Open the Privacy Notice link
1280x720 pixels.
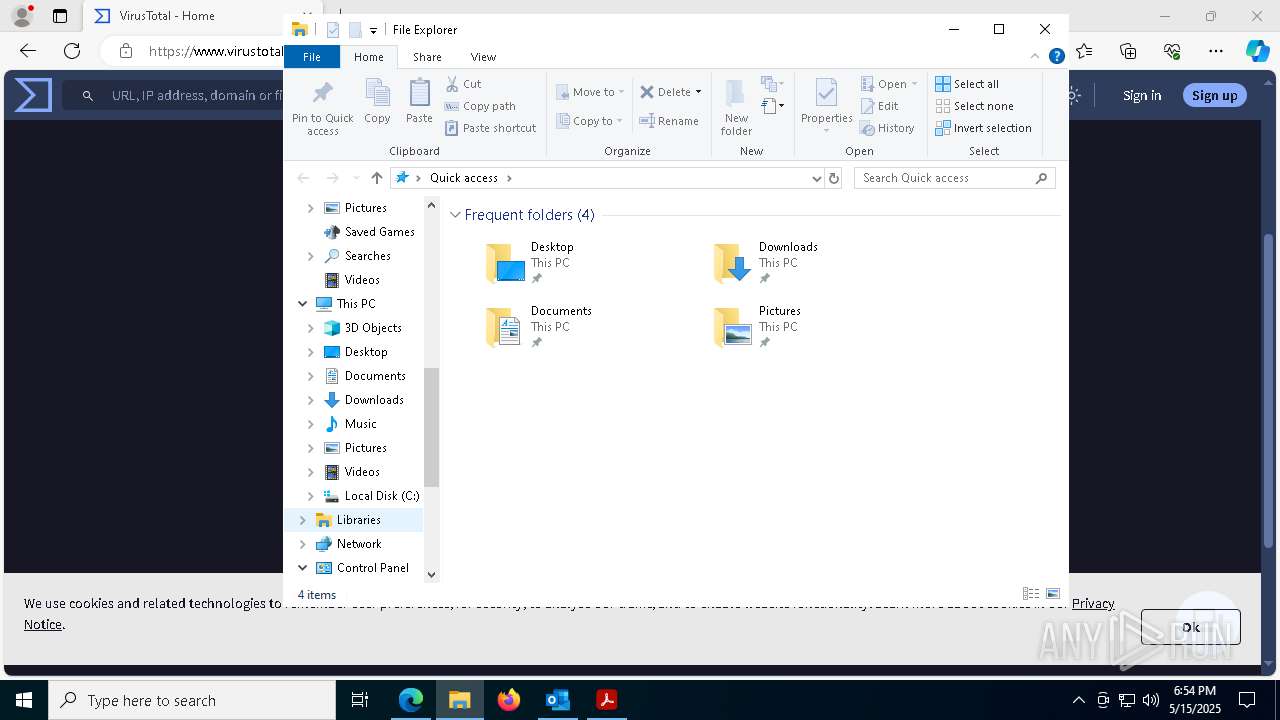pos(1093,603)
